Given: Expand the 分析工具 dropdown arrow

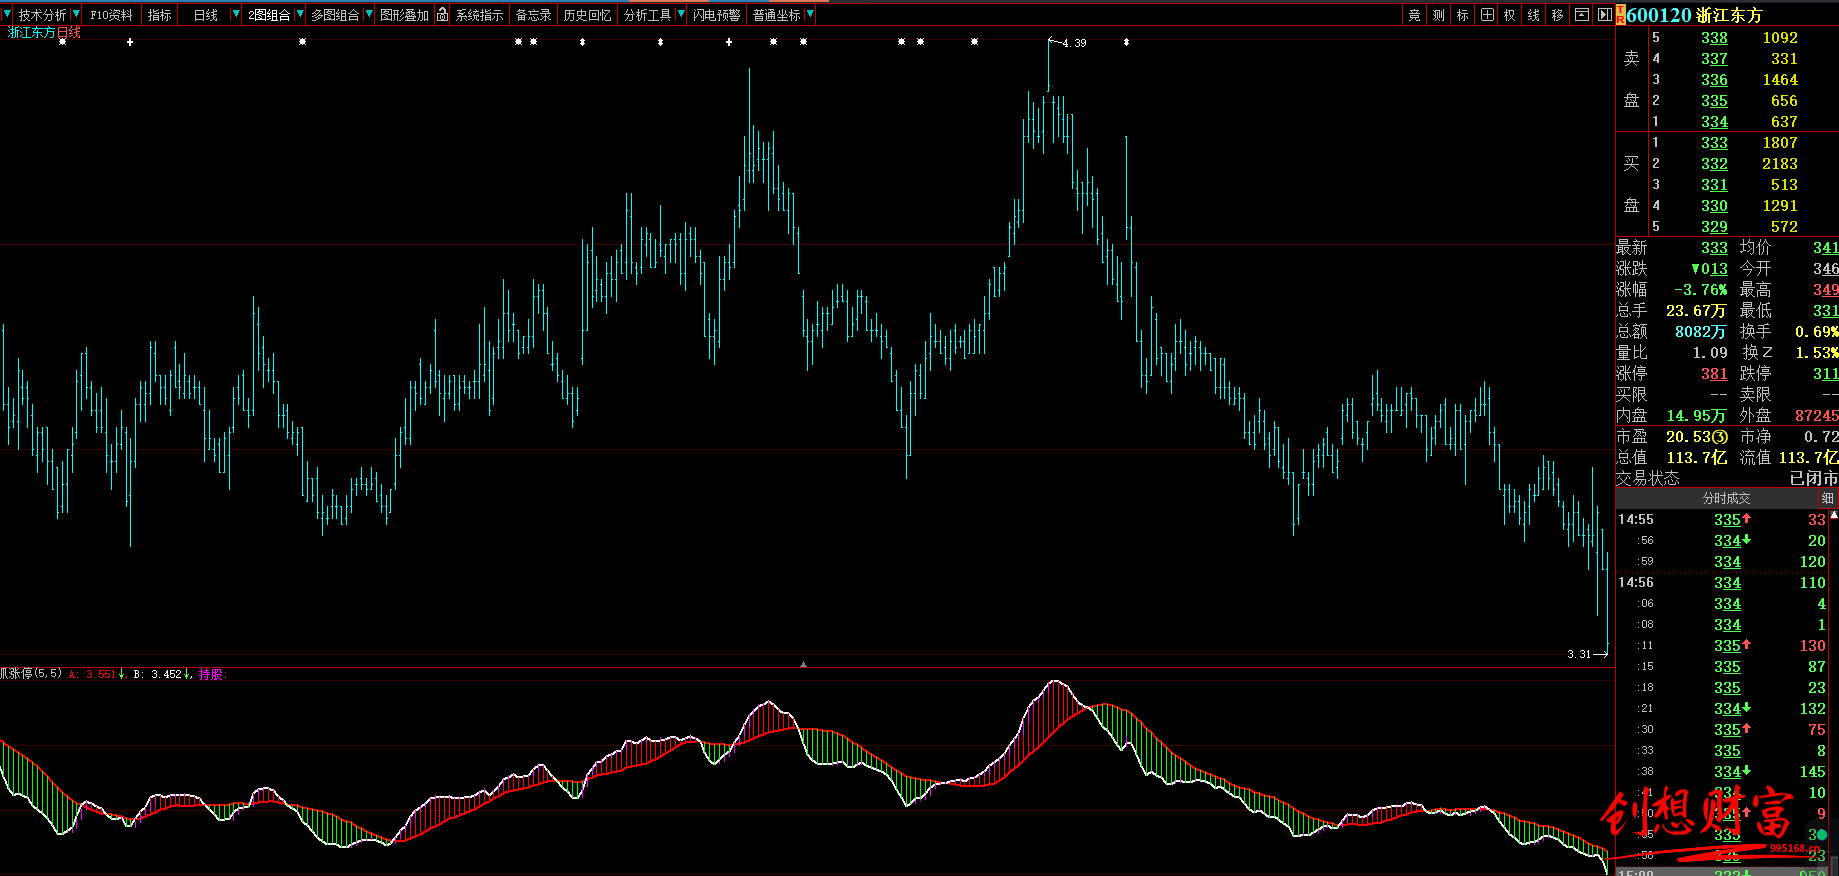Looking at the screenshot, I should click(x=681, y=15).
